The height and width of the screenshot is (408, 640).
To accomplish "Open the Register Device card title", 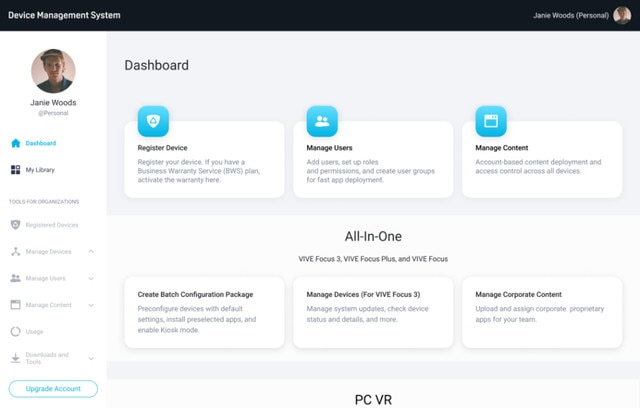I will pyautogui.click(x=162, y=148).
